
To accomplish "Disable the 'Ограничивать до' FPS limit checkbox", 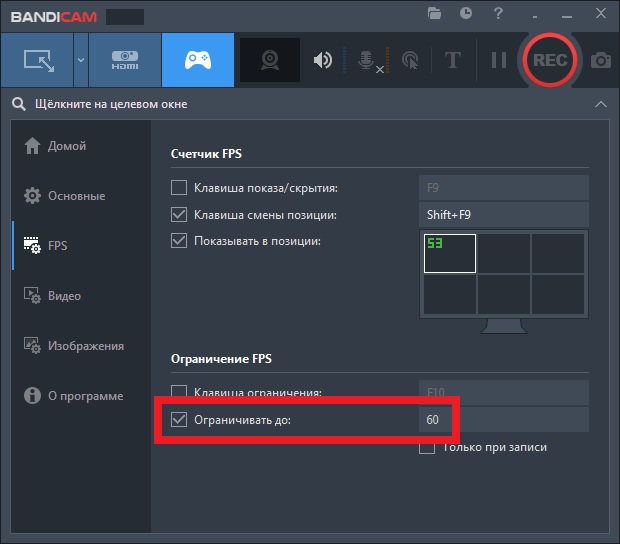I will click(x=179, y=419).
